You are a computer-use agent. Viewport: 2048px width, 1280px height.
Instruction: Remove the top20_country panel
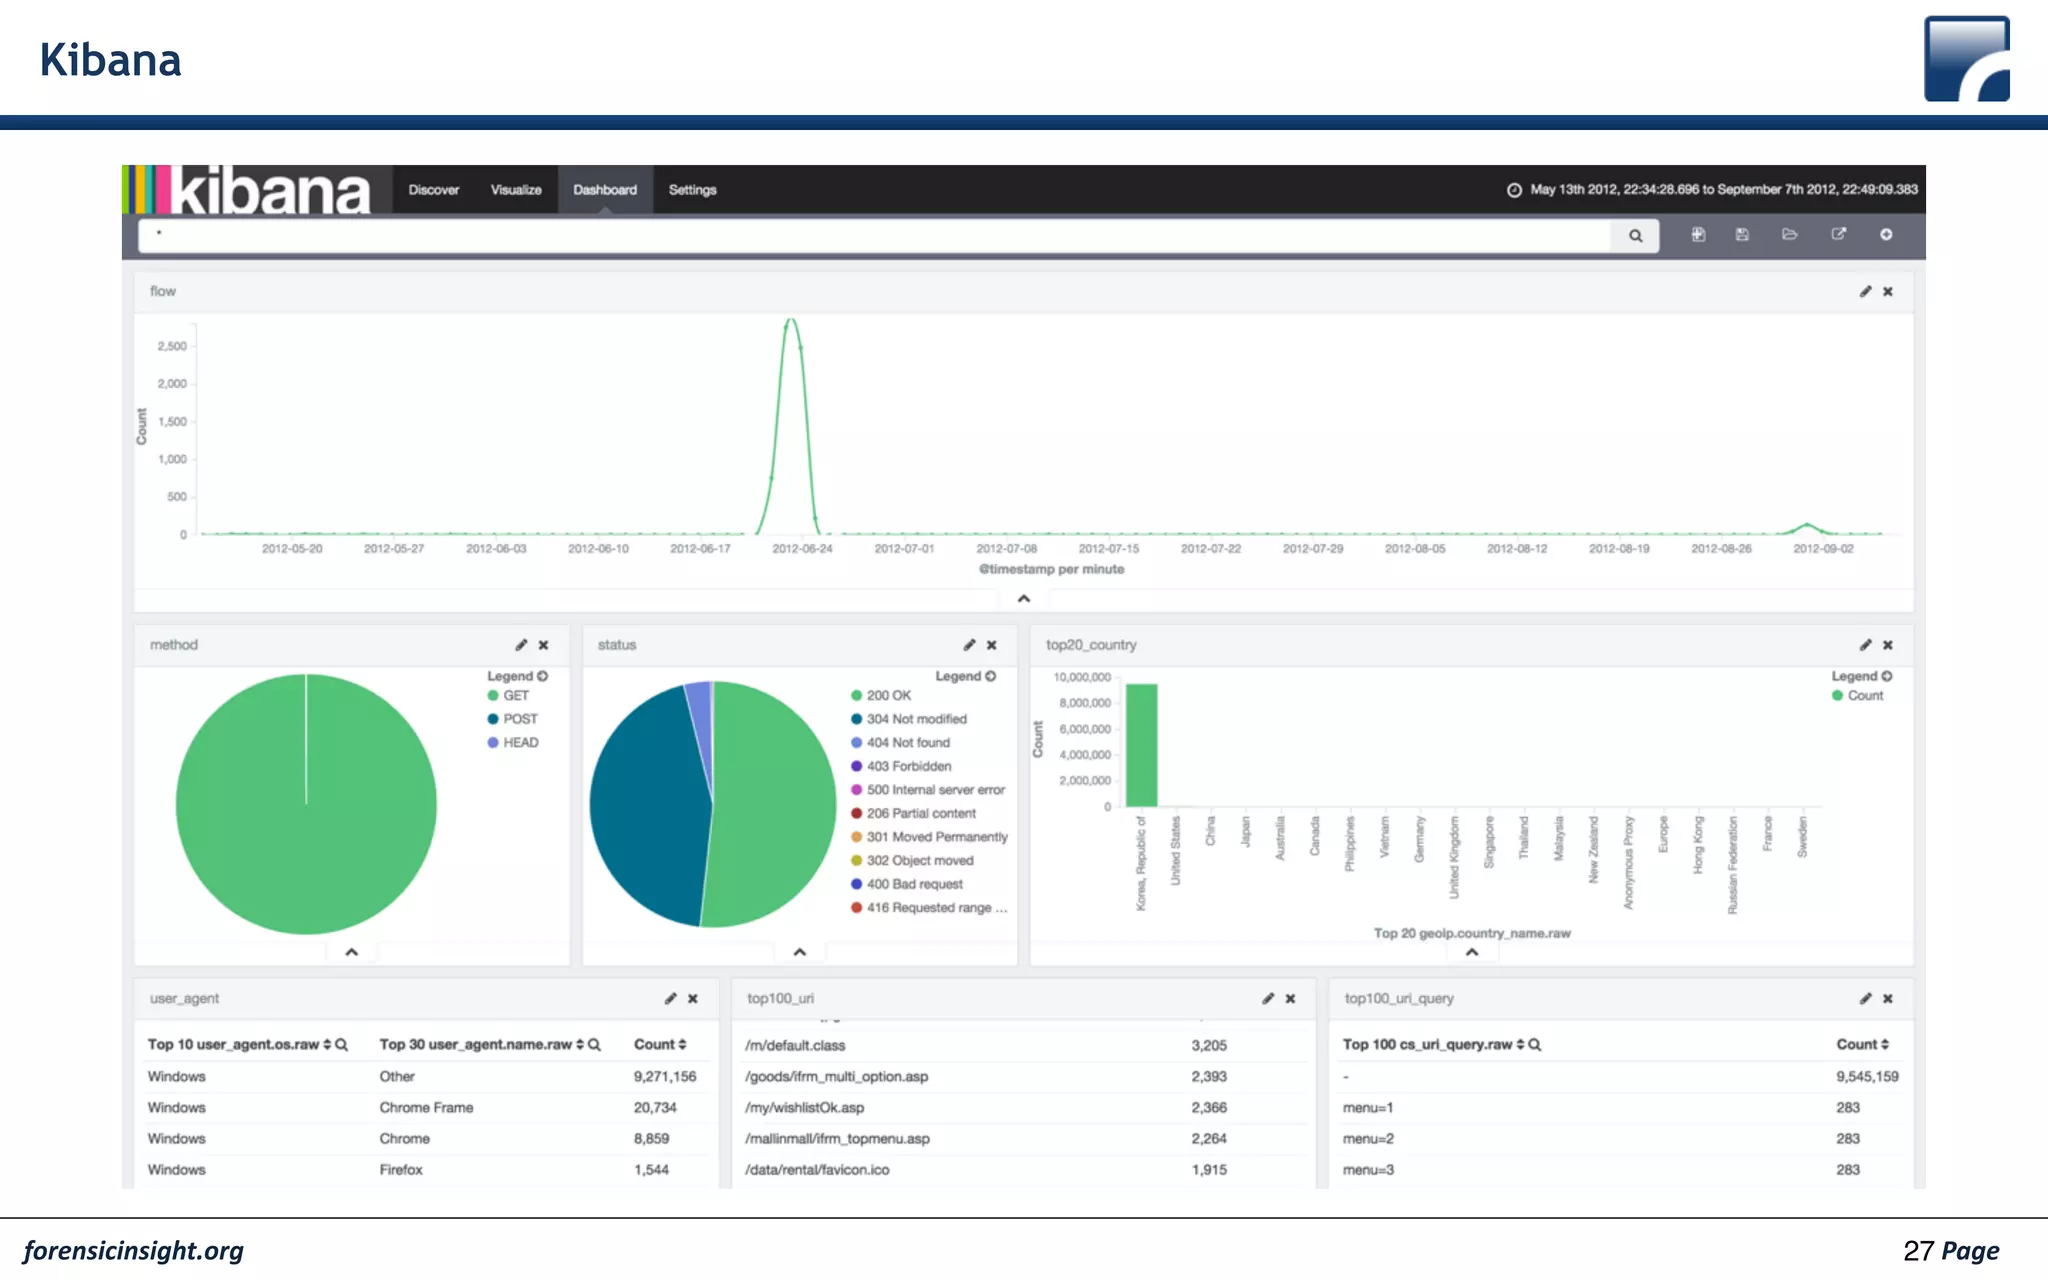pyautogui.click(x=1888, y=645)
